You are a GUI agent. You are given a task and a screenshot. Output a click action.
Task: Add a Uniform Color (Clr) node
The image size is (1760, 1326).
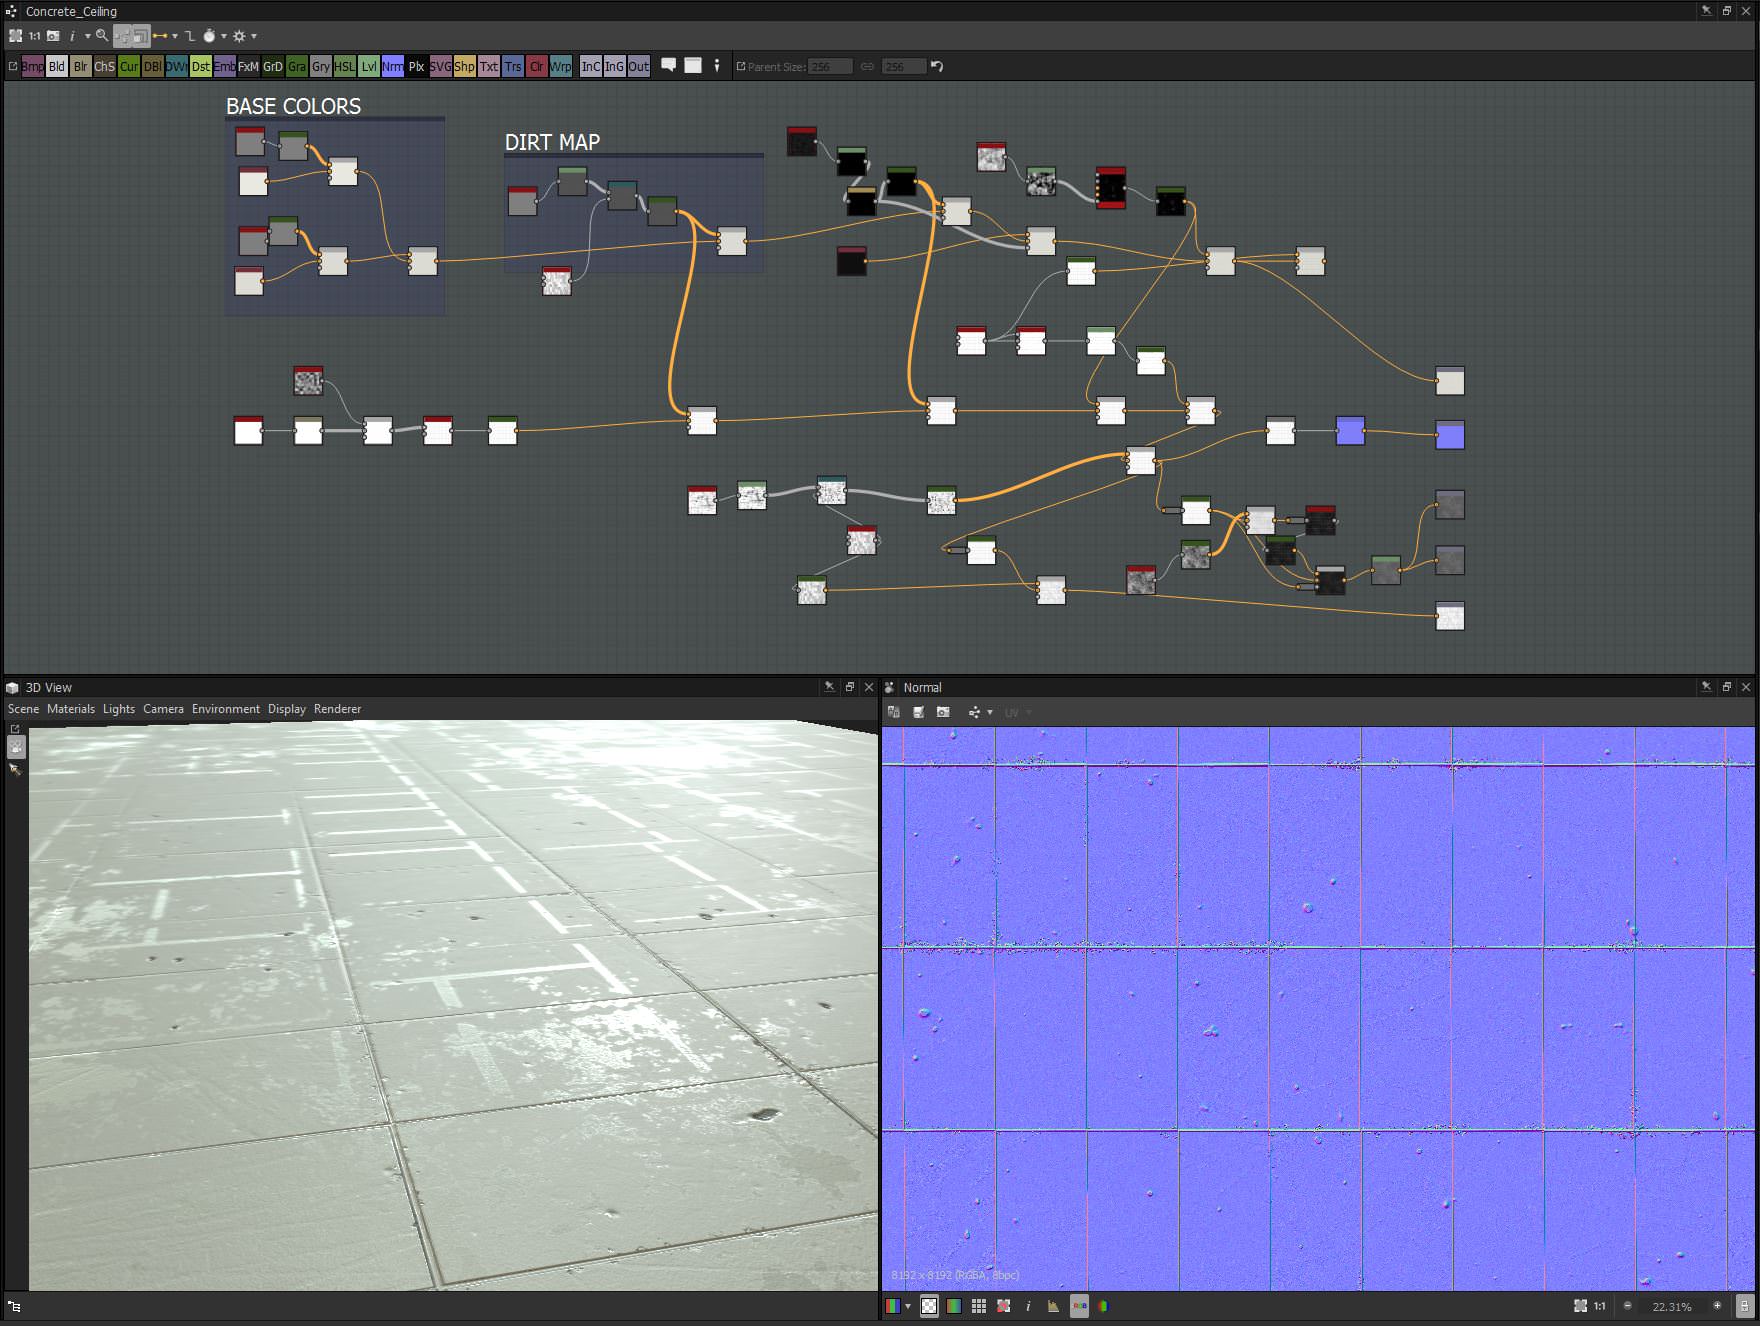pyautogui.click(x=537, y=67)
